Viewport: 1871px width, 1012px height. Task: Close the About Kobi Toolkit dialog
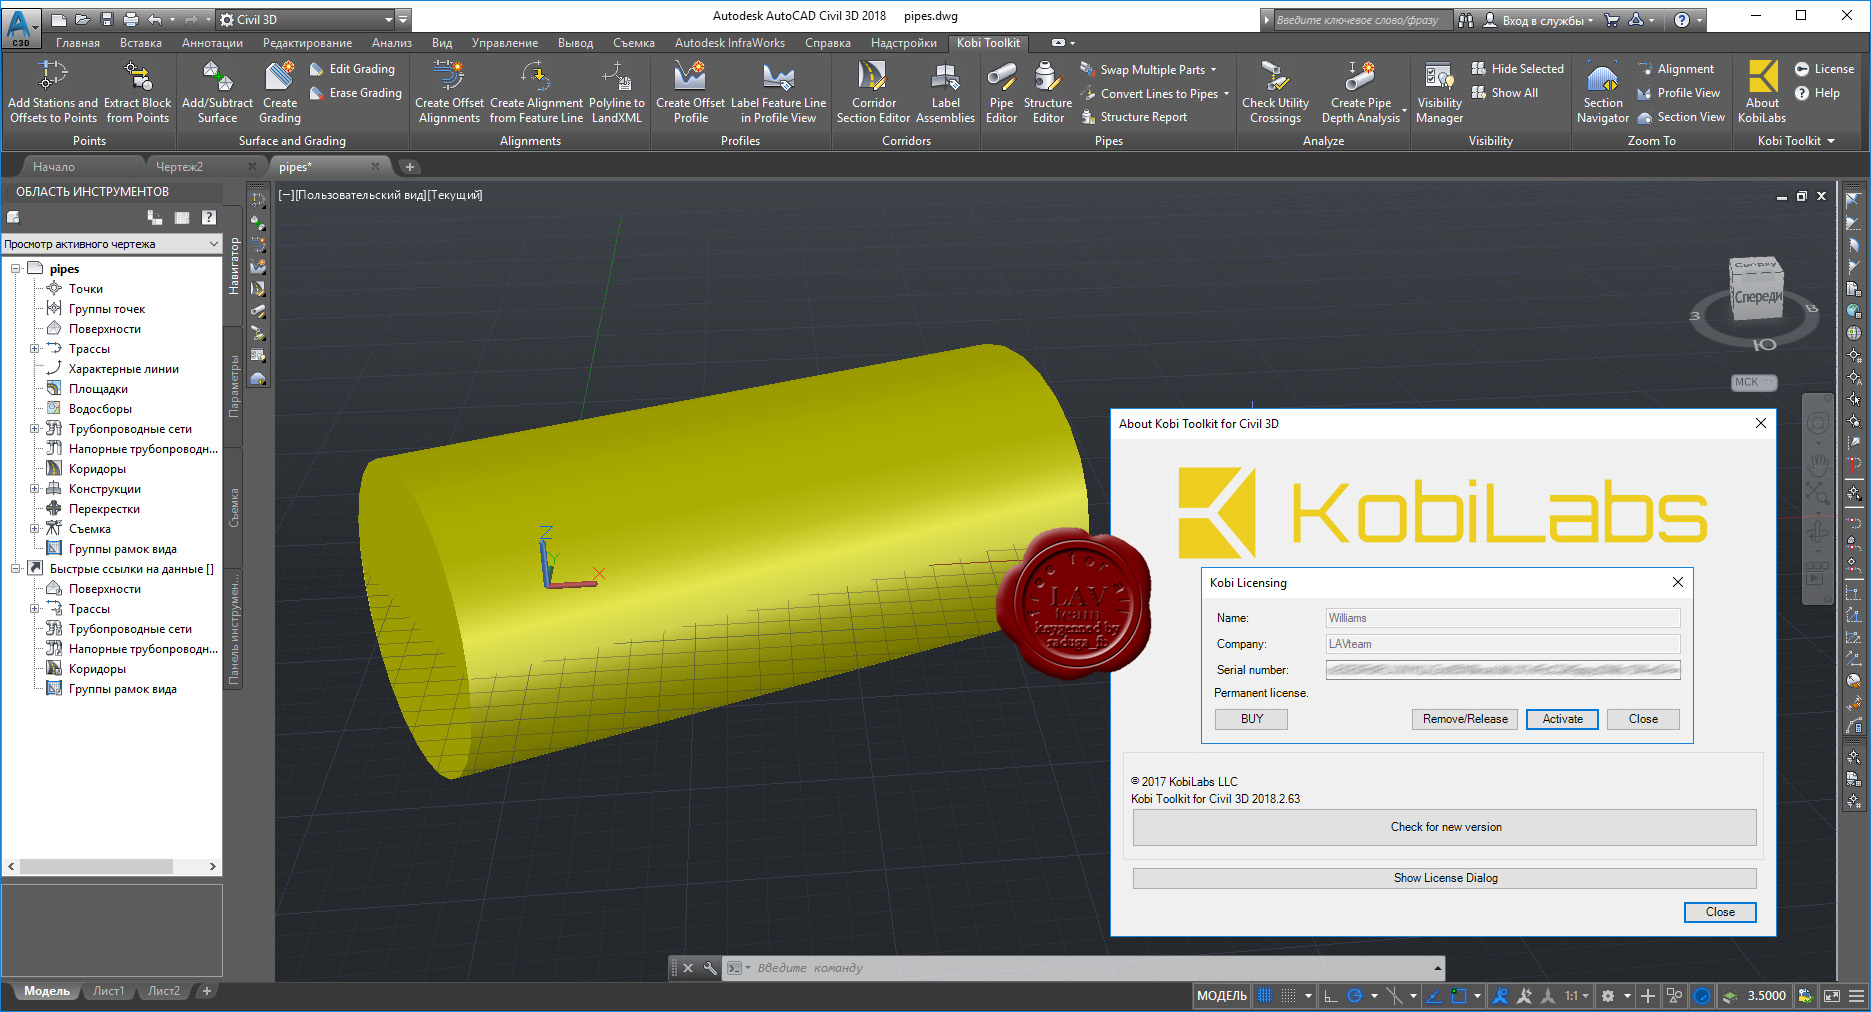pyautogui.click(x=1720, y=912)
